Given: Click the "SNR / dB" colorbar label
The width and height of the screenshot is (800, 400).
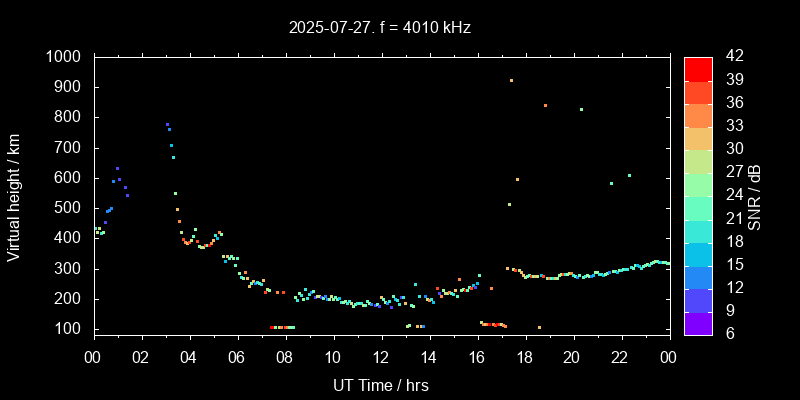Looking at the screenshot, I should click(755, 195).
